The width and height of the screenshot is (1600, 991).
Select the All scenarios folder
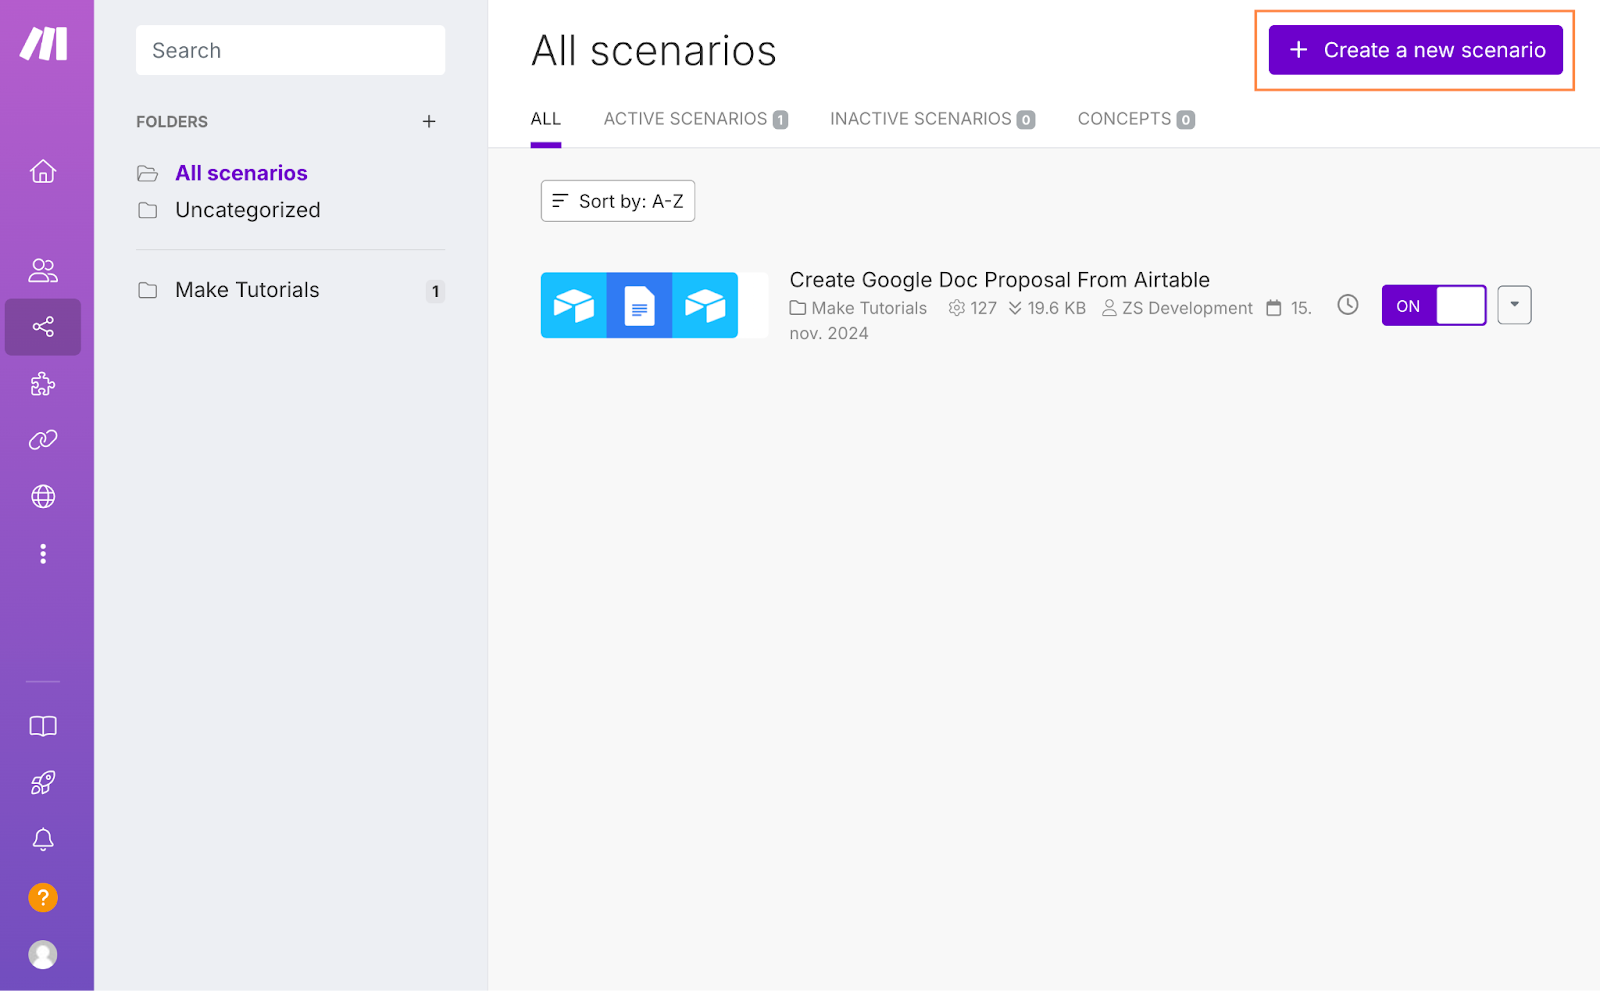(241, 173)
